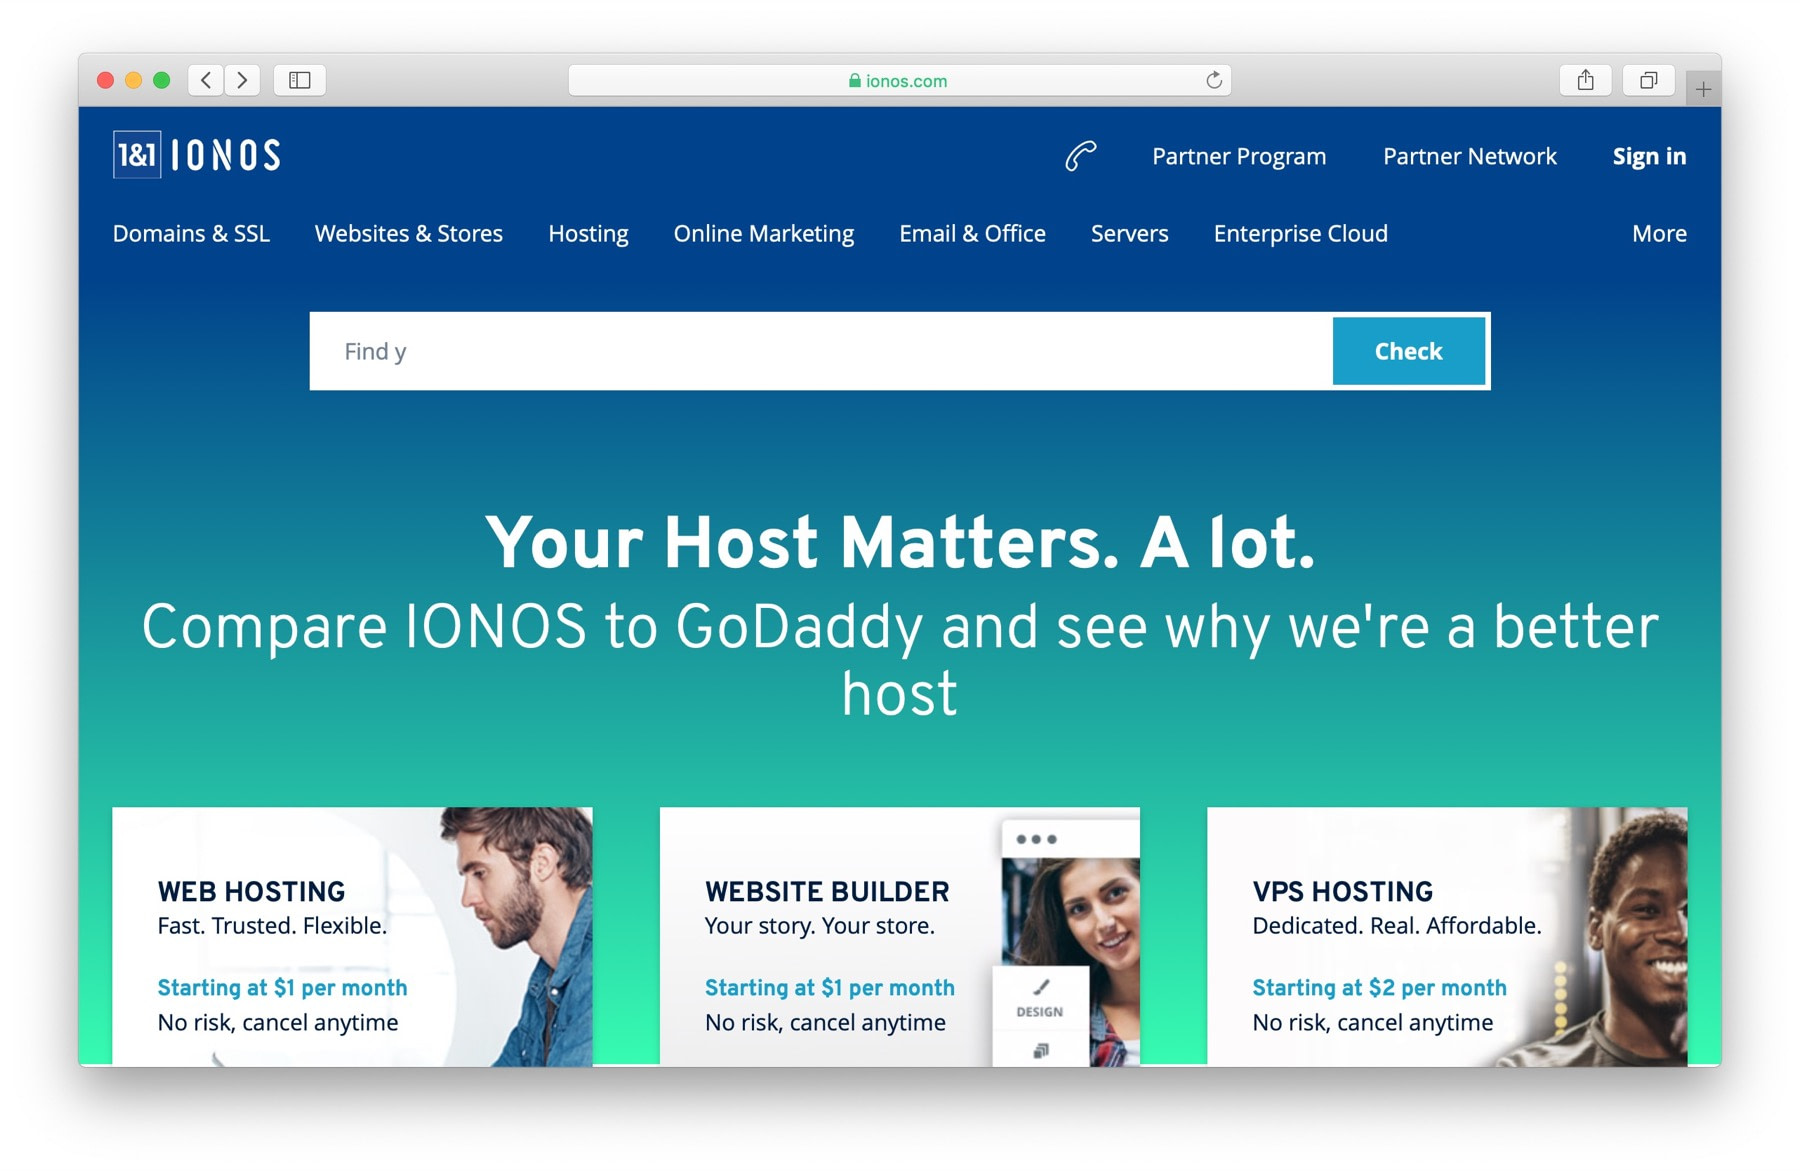Open the VPS Hosting card
This screenshot has height=1171, width=1800.
tap(1447, 936)
